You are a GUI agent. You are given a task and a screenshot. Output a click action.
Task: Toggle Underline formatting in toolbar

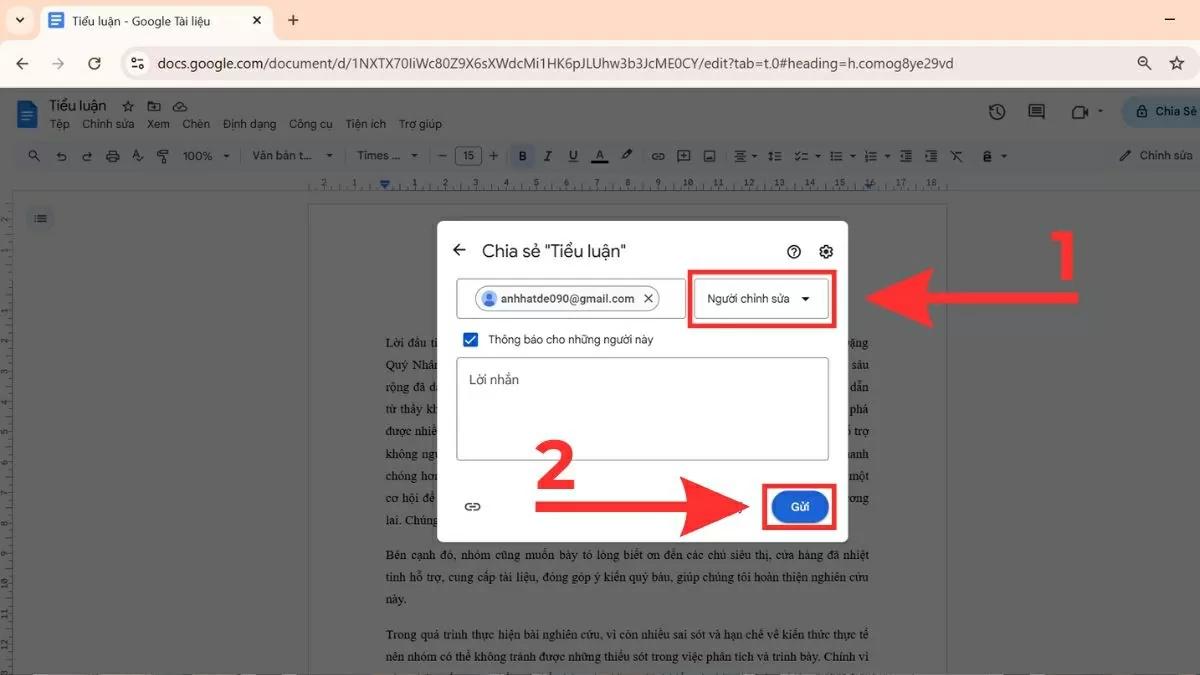coord(572,155)
